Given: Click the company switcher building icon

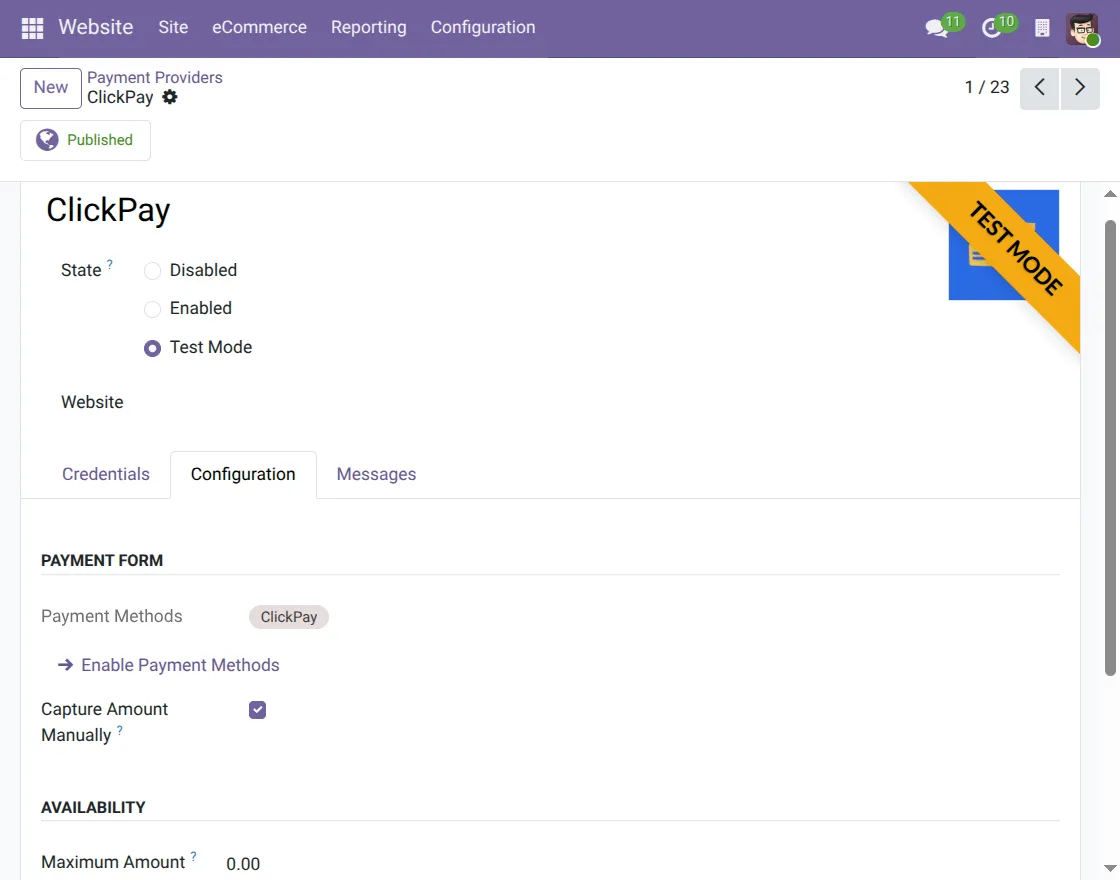Looking at the screenshot, I should coord(1042,28).
